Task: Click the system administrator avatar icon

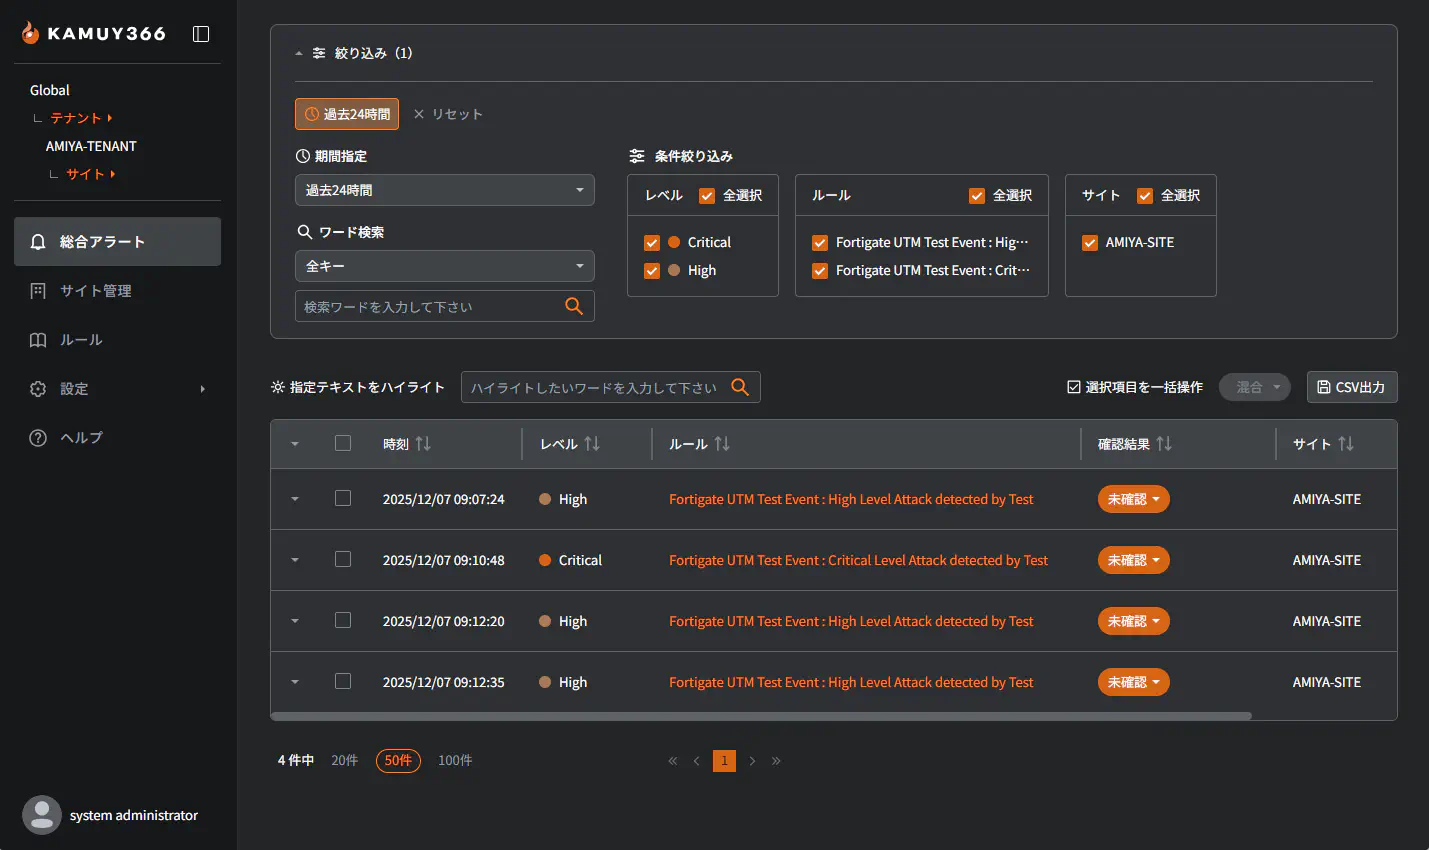Action: click(x=42, y=815)
